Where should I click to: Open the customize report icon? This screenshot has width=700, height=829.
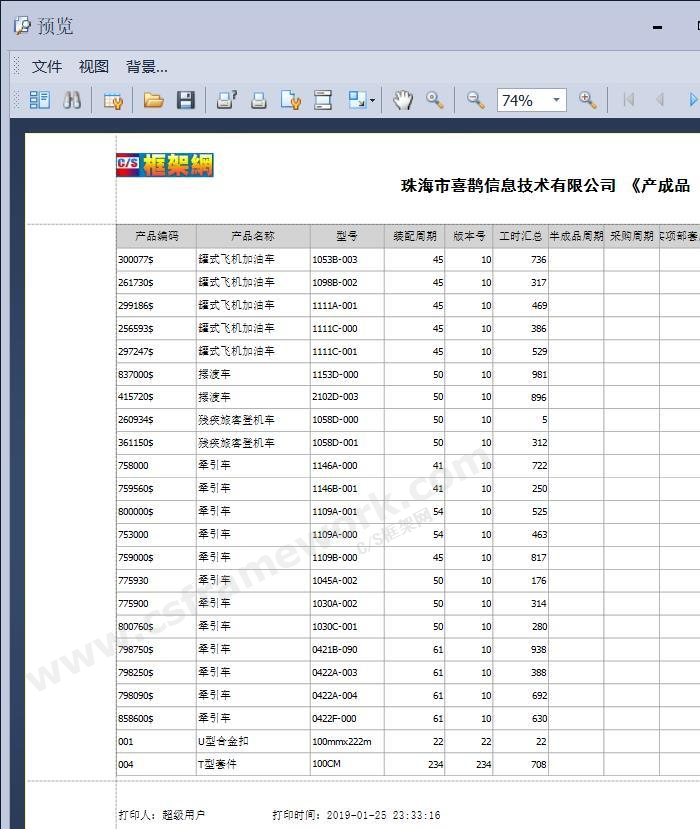[x=113, y=100]
